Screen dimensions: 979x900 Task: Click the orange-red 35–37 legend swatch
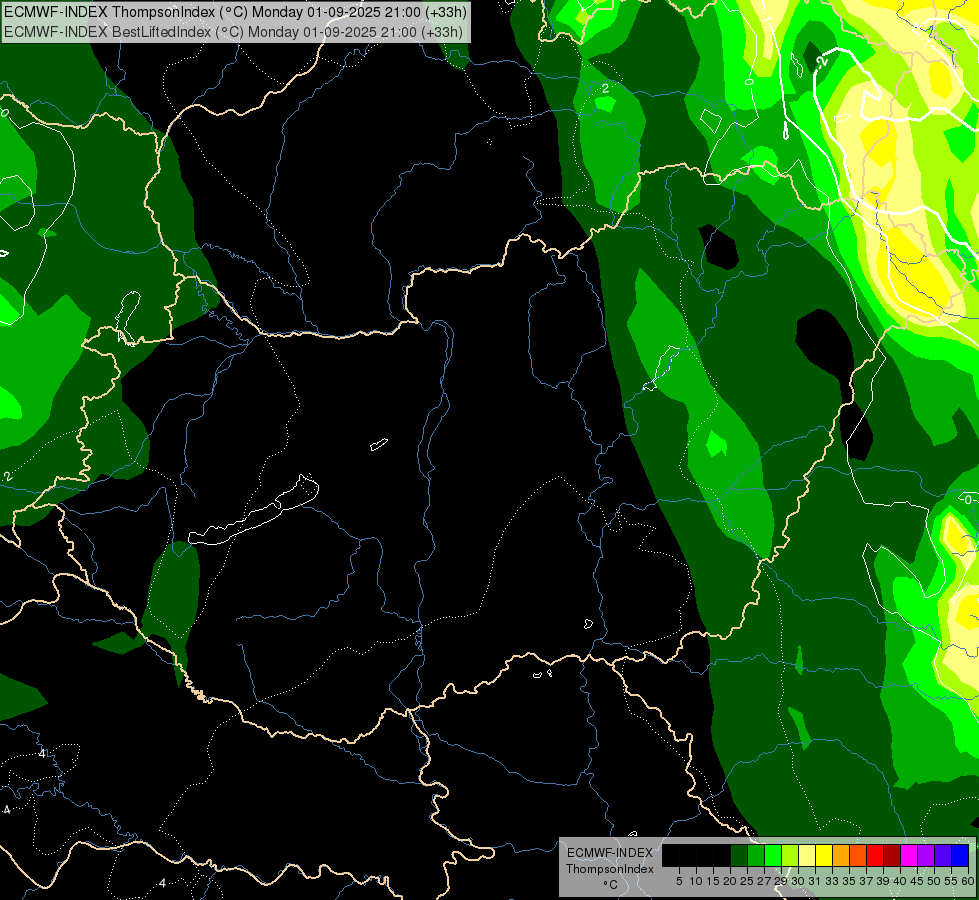858,856
